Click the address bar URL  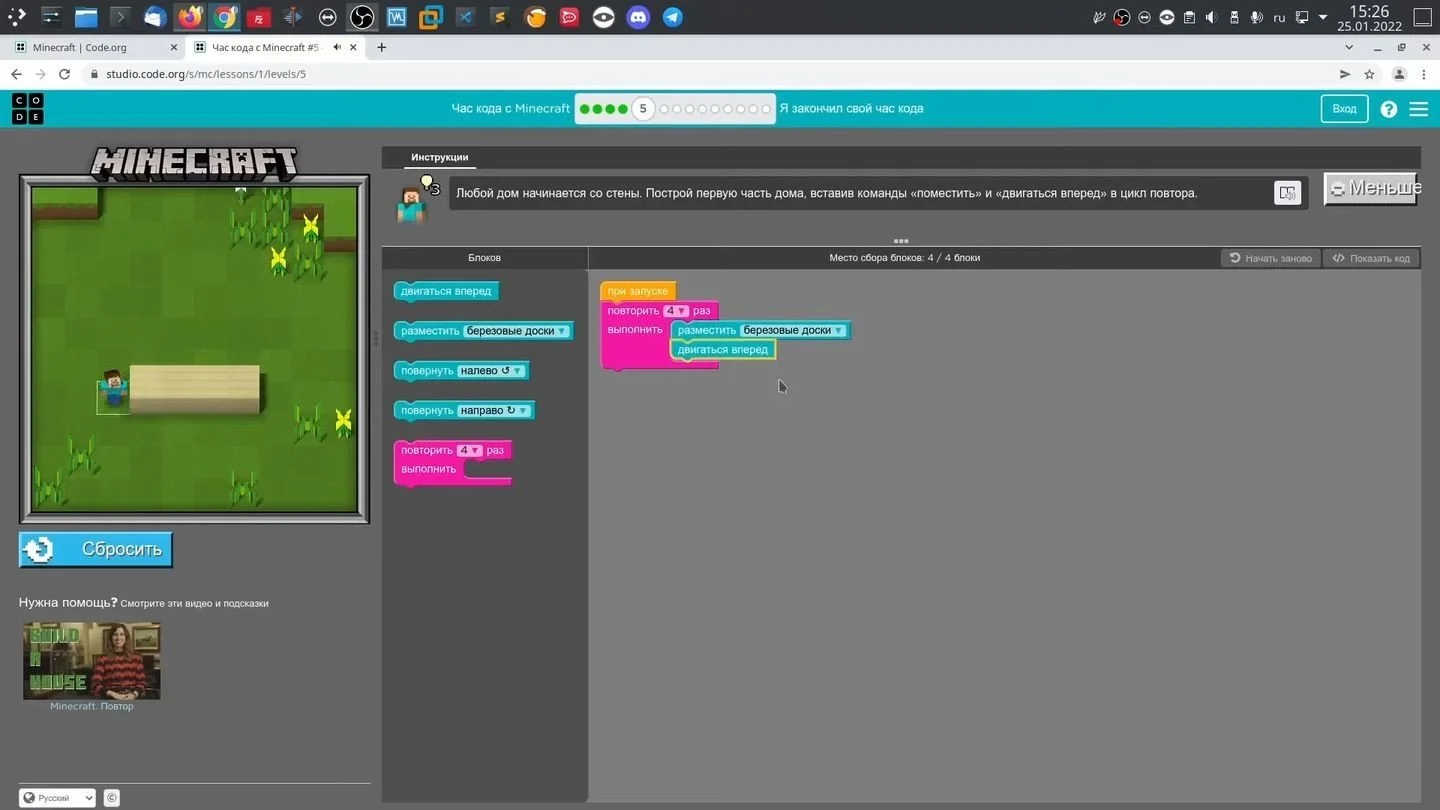click(x=206, y=74)
